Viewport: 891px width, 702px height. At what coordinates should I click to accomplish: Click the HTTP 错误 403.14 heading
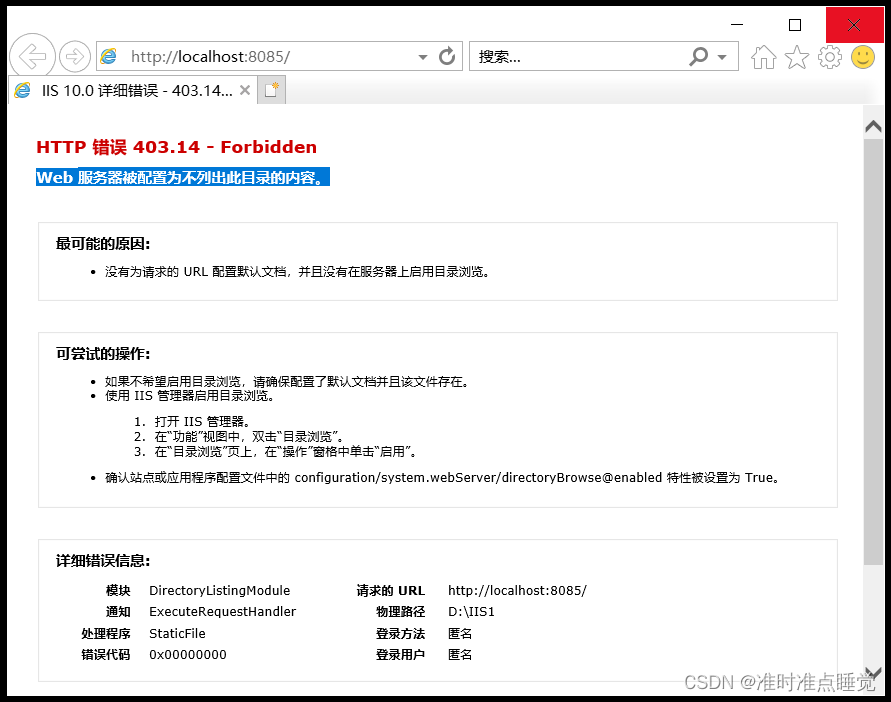click(x=176, y=147)
